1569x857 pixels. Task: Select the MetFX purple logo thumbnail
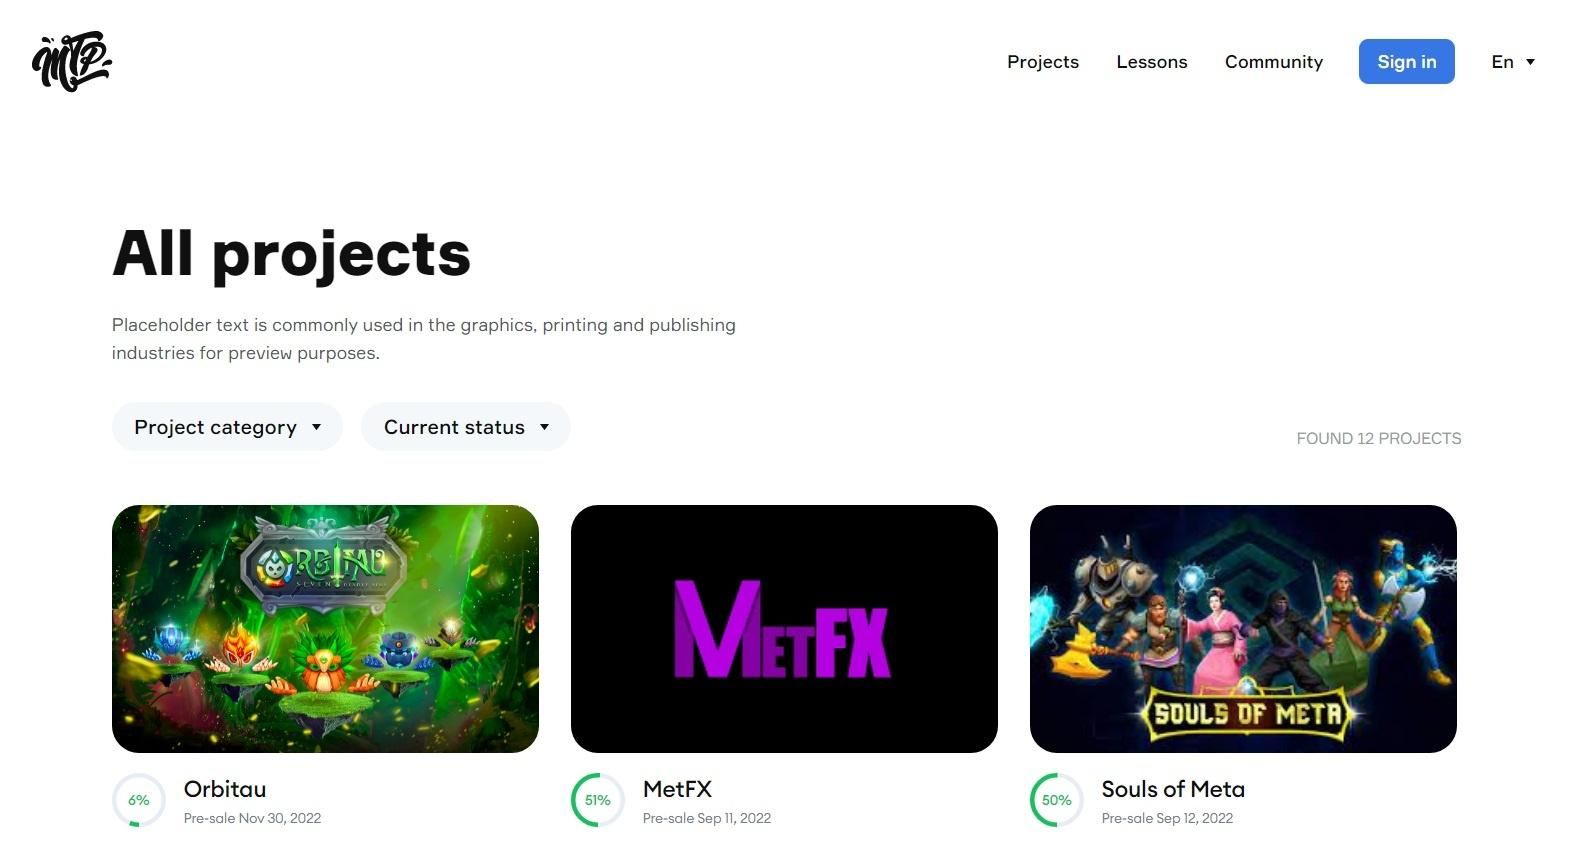point(784,629)
